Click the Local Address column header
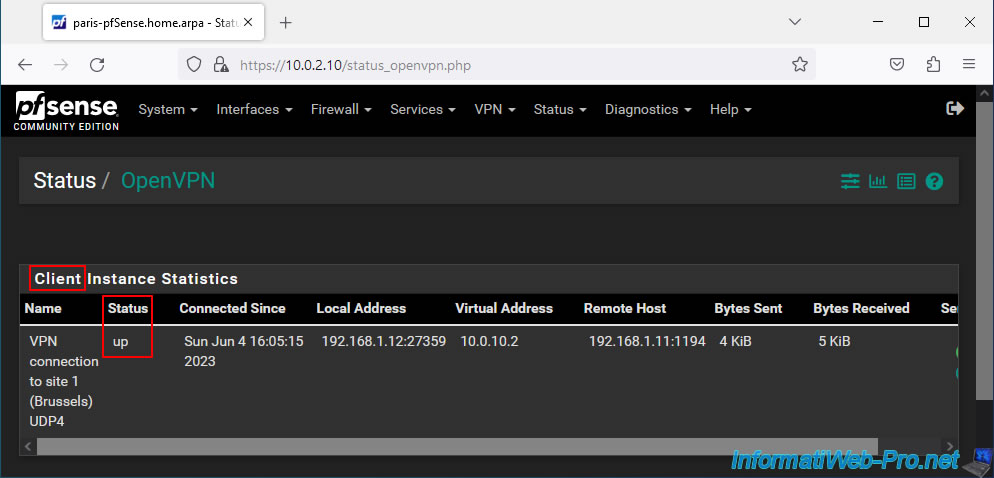 [361, 309]
